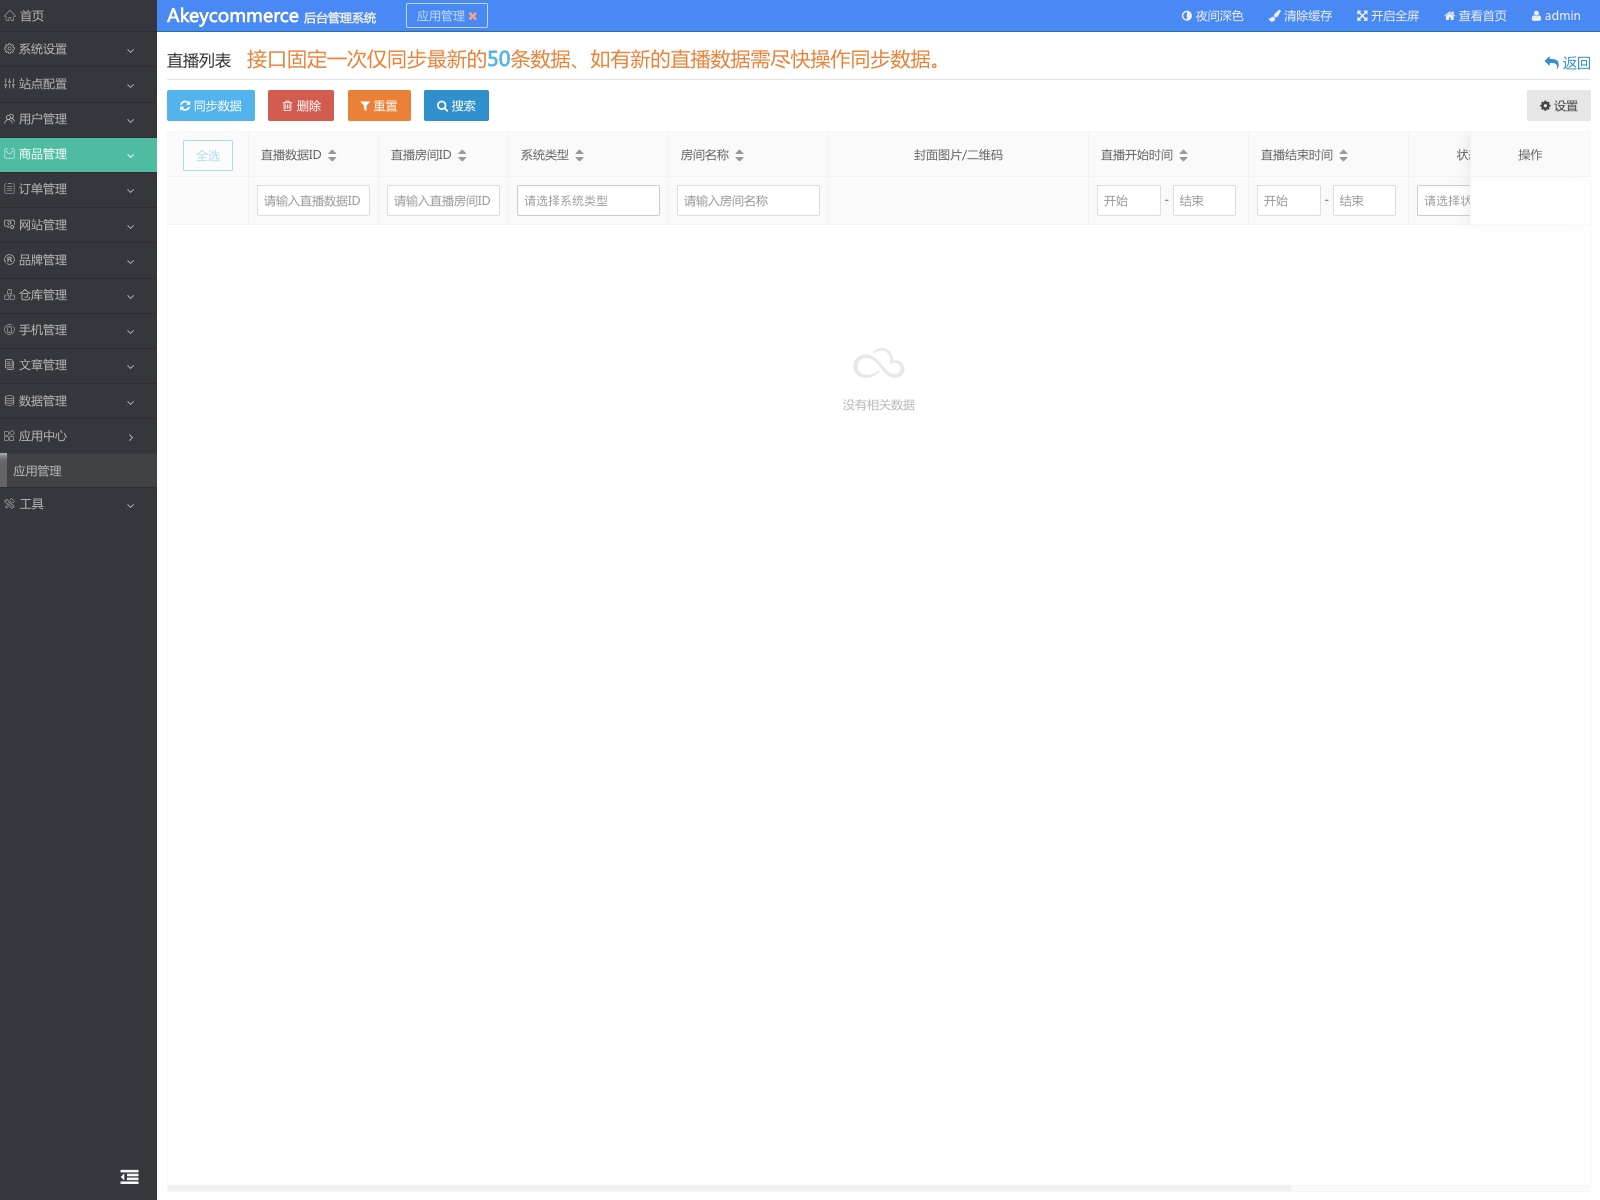Focus the 请输入房间名称 input
1600x1200 pixels.
click(x=748, y=200)
